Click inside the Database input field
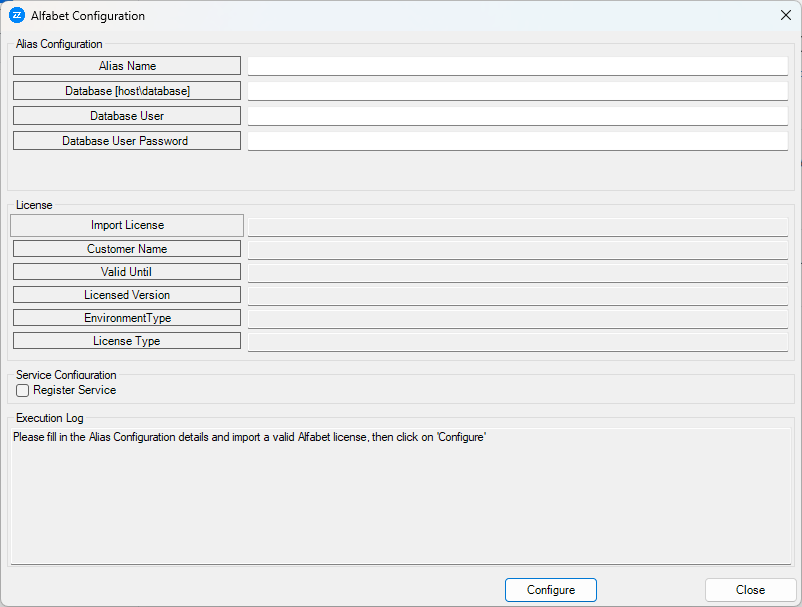Viewport: 802px width, 607px height. click(x=516, y=90)
